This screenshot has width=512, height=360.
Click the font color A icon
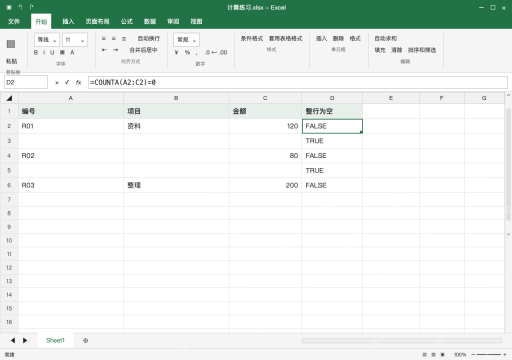point(72,52)
